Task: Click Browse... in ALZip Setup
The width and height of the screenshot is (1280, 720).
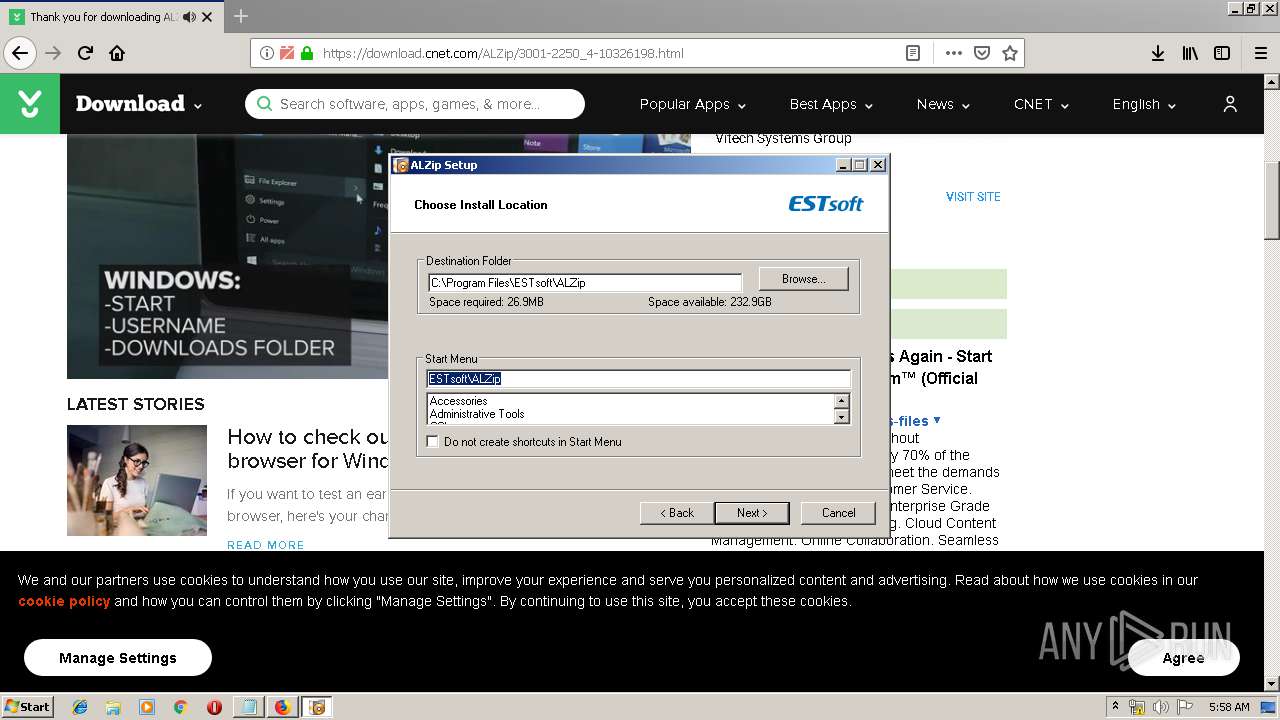Action: [x=803, y=279]
